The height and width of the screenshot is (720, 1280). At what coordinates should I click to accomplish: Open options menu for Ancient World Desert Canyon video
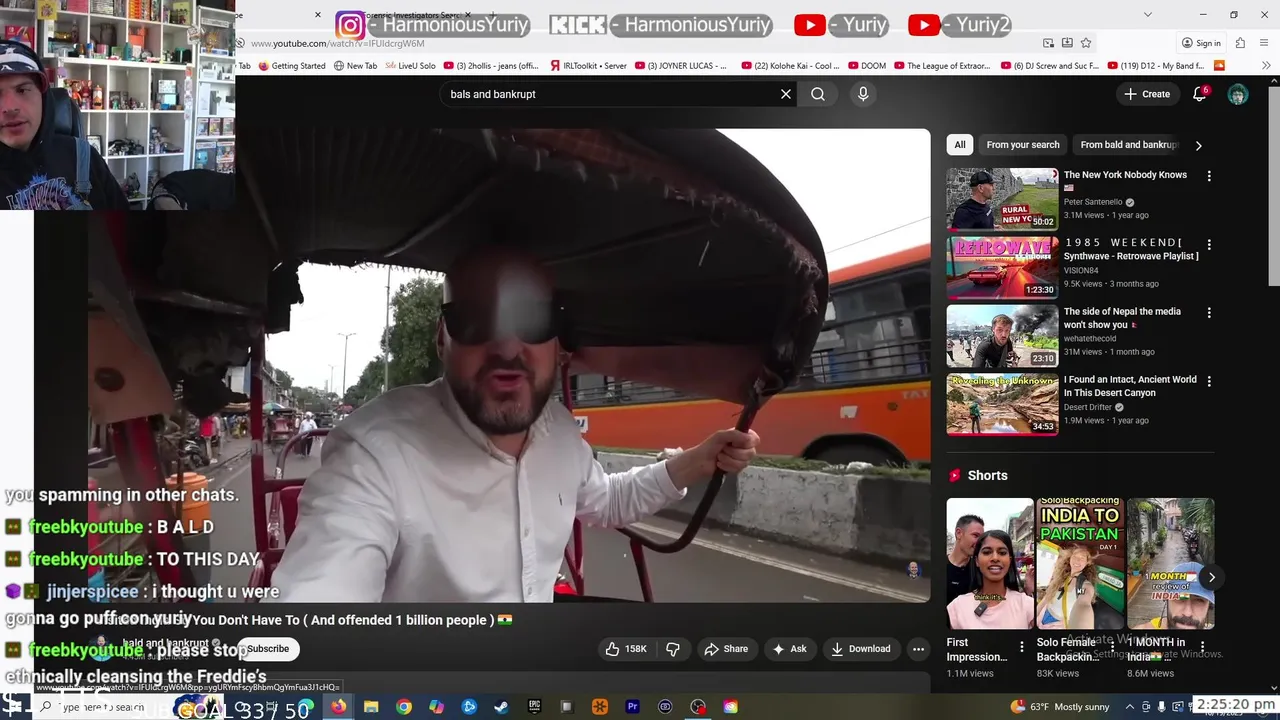[1209, 381]
